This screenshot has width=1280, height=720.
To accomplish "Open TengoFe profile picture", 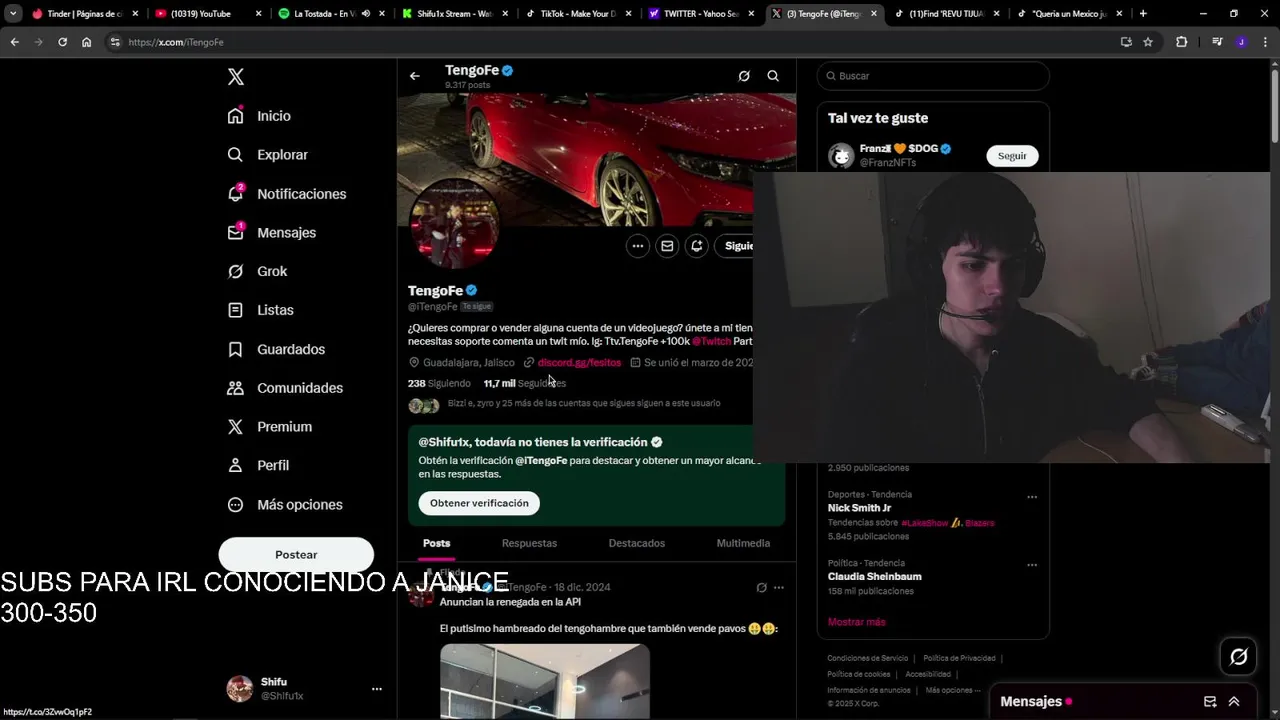I will tap(455, 223).
